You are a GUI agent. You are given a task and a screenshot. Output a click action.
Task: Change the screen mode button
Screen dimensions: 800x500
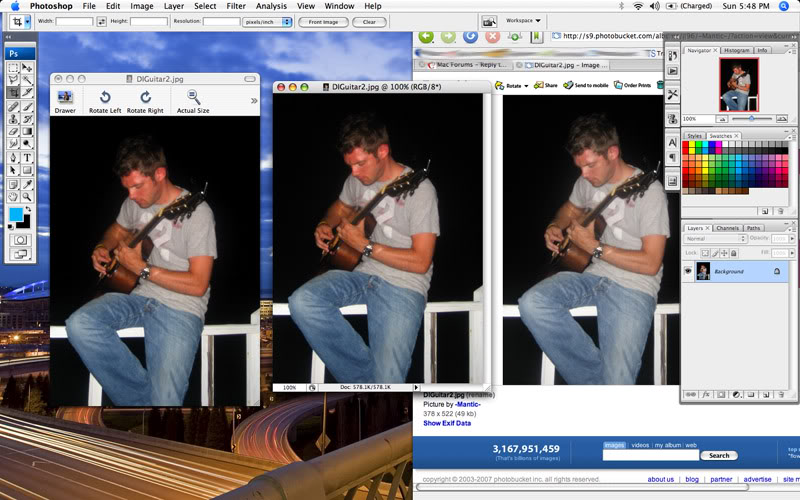[x=20, y=254]
